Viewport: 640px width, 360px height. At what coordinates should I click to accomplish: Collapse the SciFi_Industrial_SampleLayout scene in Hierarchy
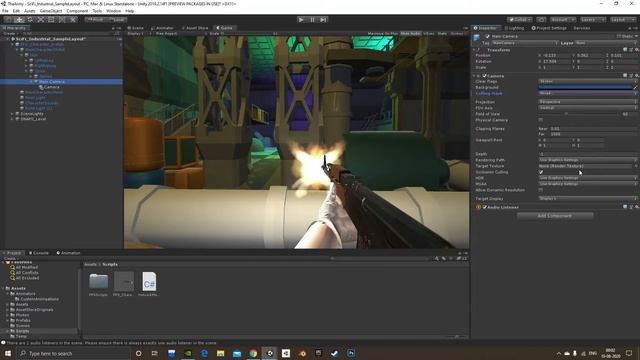point(8,39)
